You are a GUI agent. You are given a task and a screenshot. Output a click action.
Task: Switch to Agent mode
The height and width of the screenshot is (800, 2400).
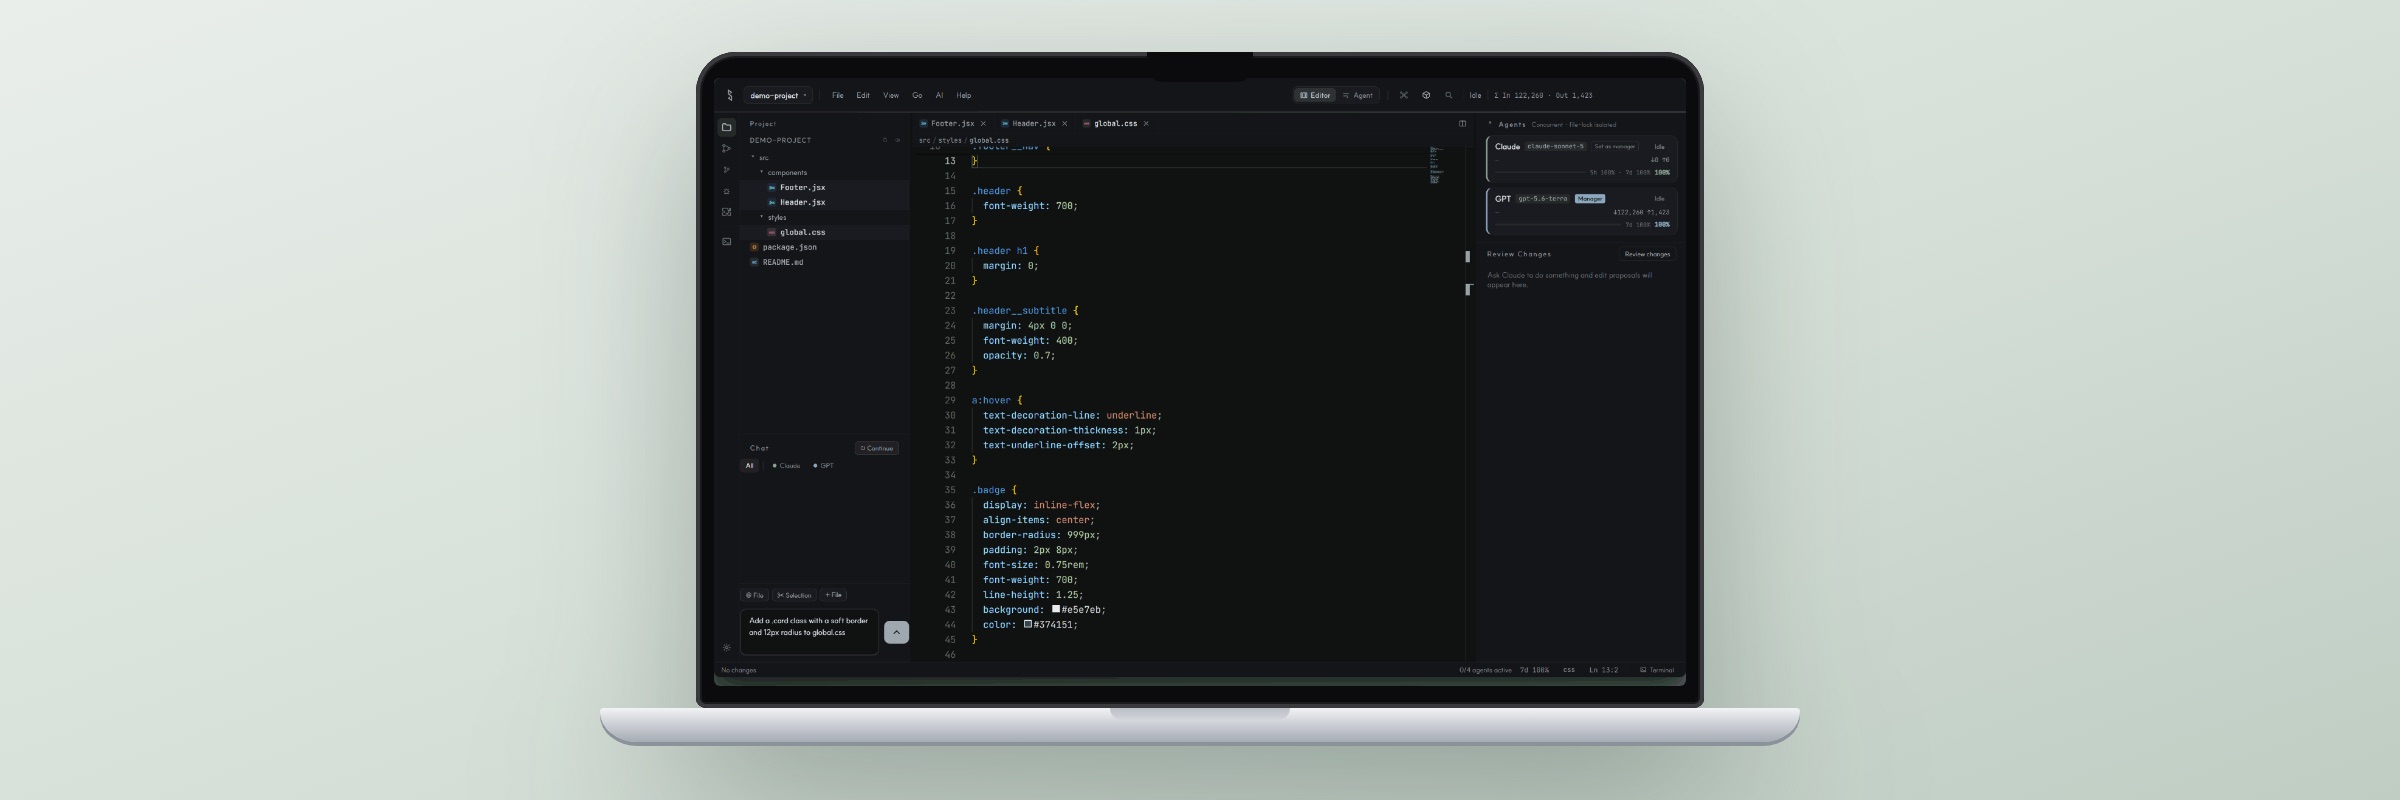point(1358,95)
